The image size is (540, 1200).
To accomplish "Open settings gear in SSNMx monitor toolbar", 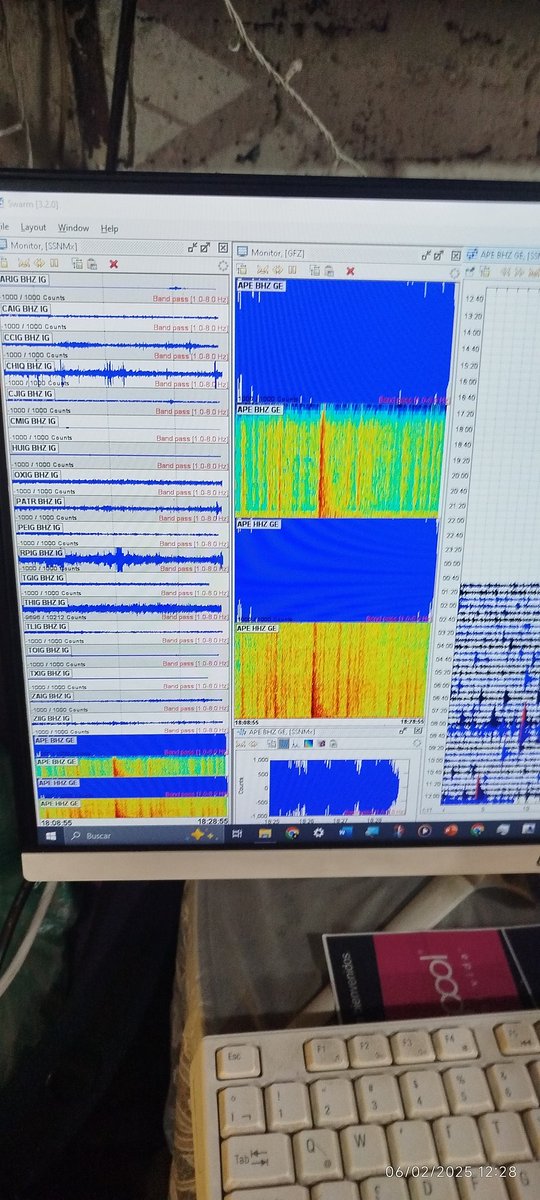I will 222,265.
